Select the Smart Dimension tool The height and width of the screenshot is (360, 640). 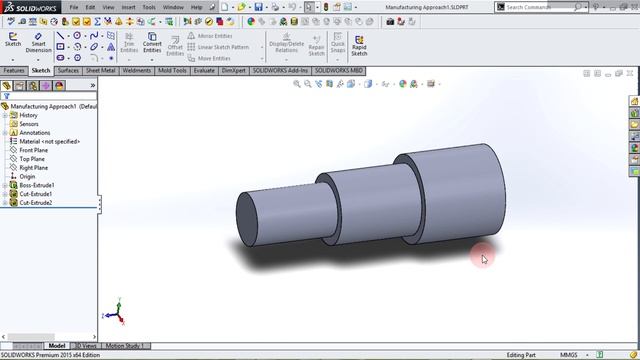38,42
